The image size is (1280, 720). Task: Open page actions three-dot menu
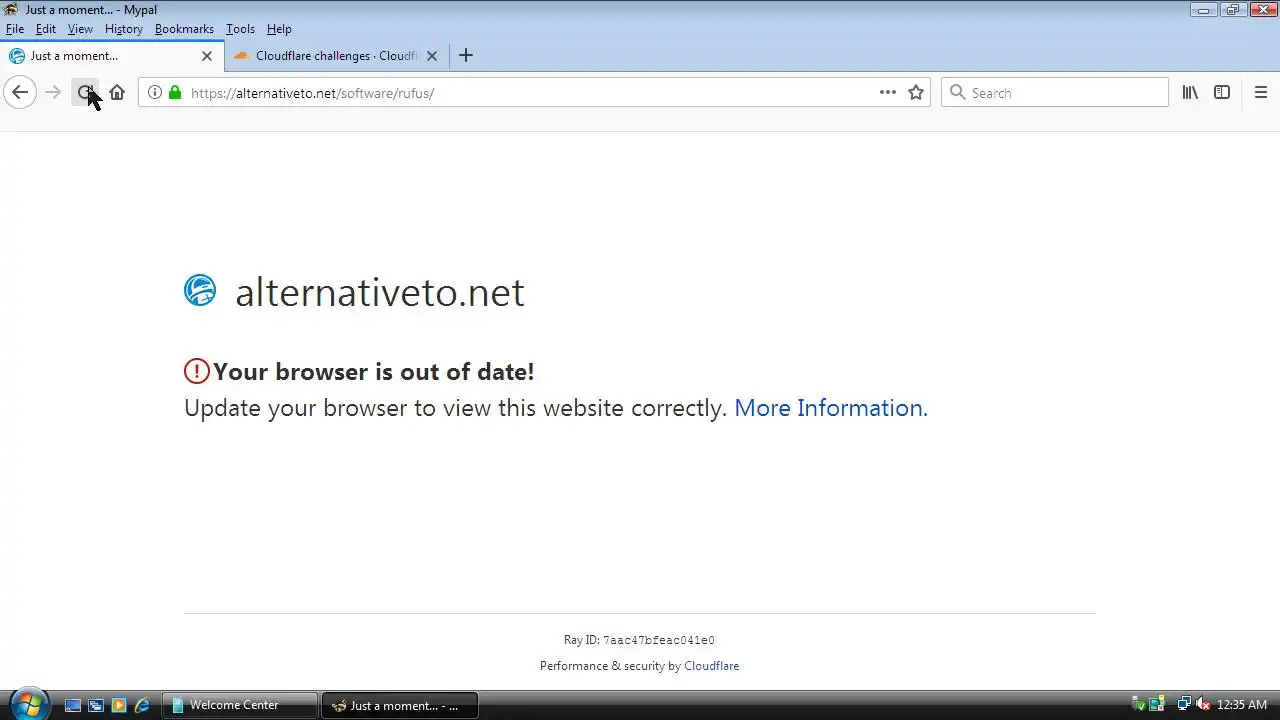coord(887,93)
